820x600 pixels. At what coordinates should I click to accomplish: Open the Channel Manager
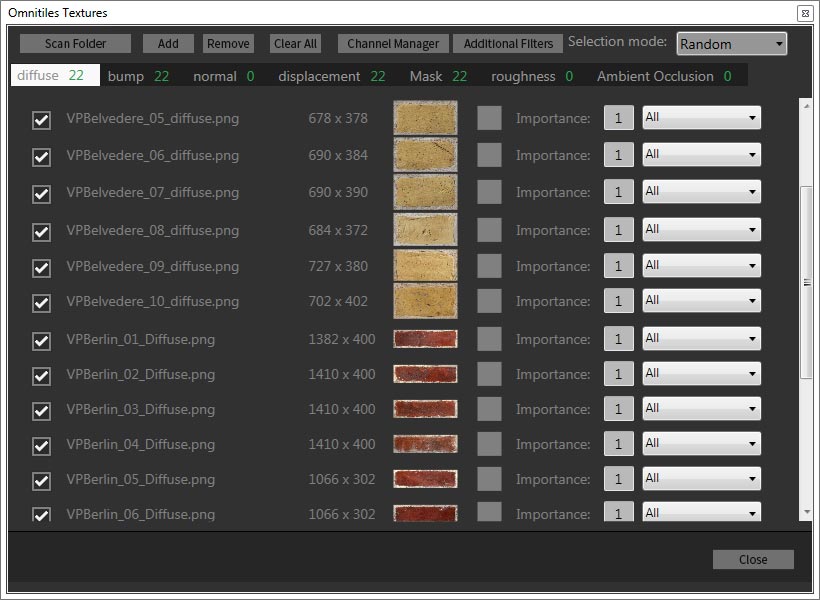(393, 44)
